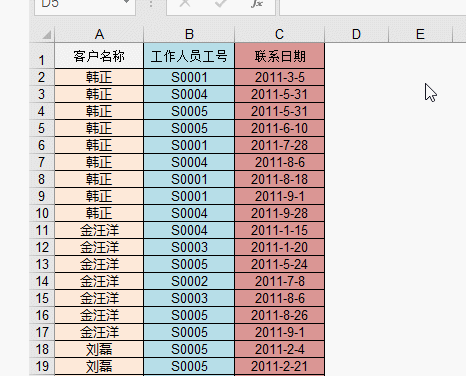Click 金汪洋 cell in row 11
The height and width of the screenshot is (376, 466).
click(99, 230)
